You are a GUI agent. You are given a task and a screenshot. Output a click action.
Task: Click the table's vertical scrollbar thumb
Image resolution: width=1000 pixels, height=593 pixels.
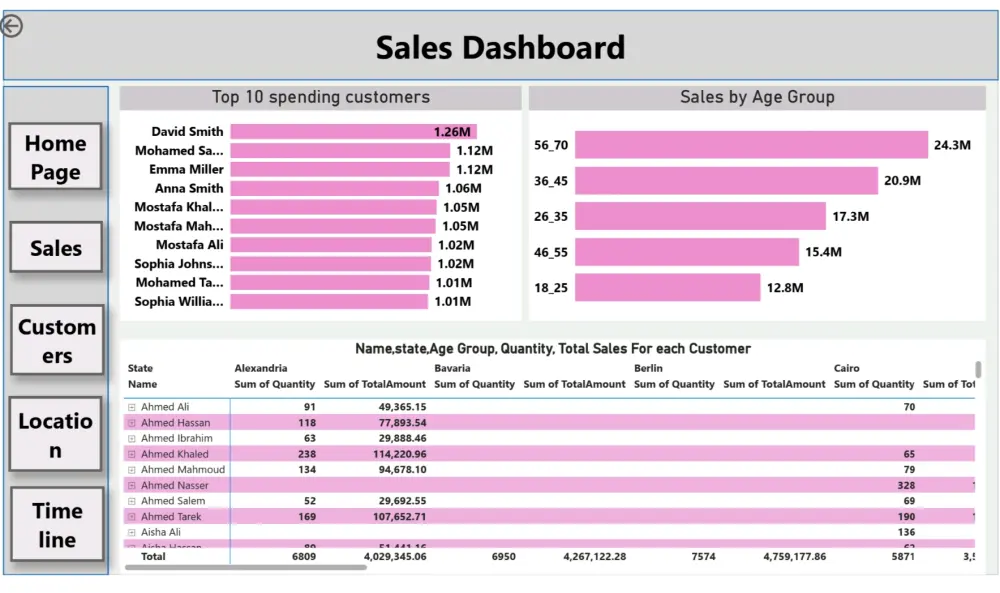coord(978,370)
